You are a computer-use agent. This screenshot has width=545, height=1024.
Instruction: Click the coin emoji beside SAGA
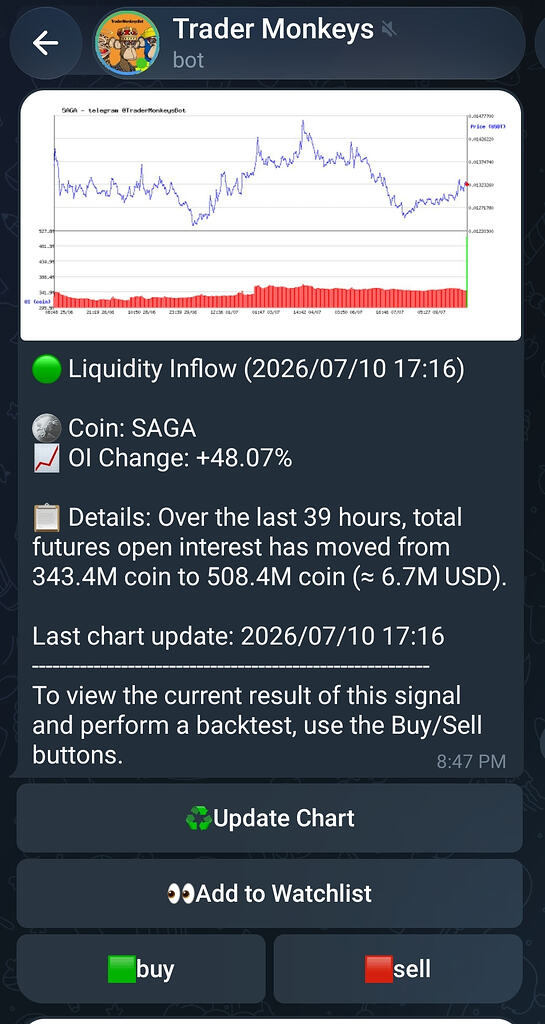pyautogui.click(x=46, y=429)
